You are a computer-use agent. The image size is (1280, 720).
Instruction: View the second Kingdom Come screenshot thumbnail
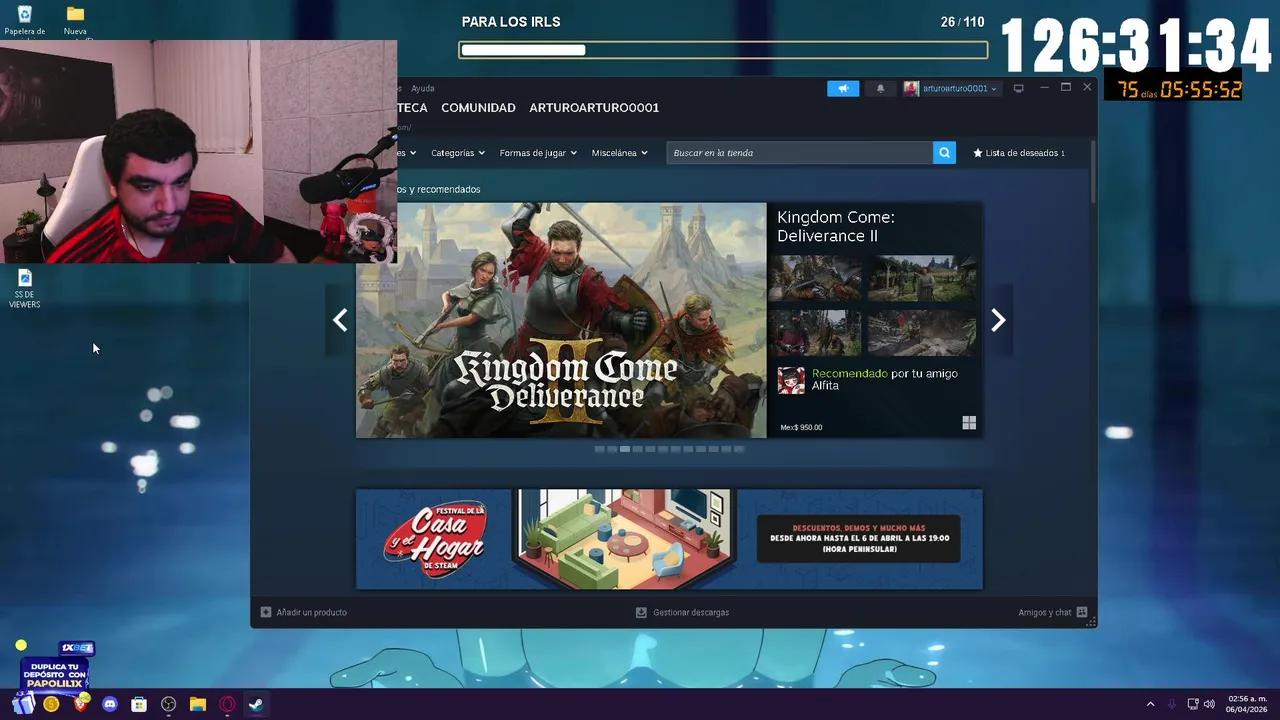(922, 278)
